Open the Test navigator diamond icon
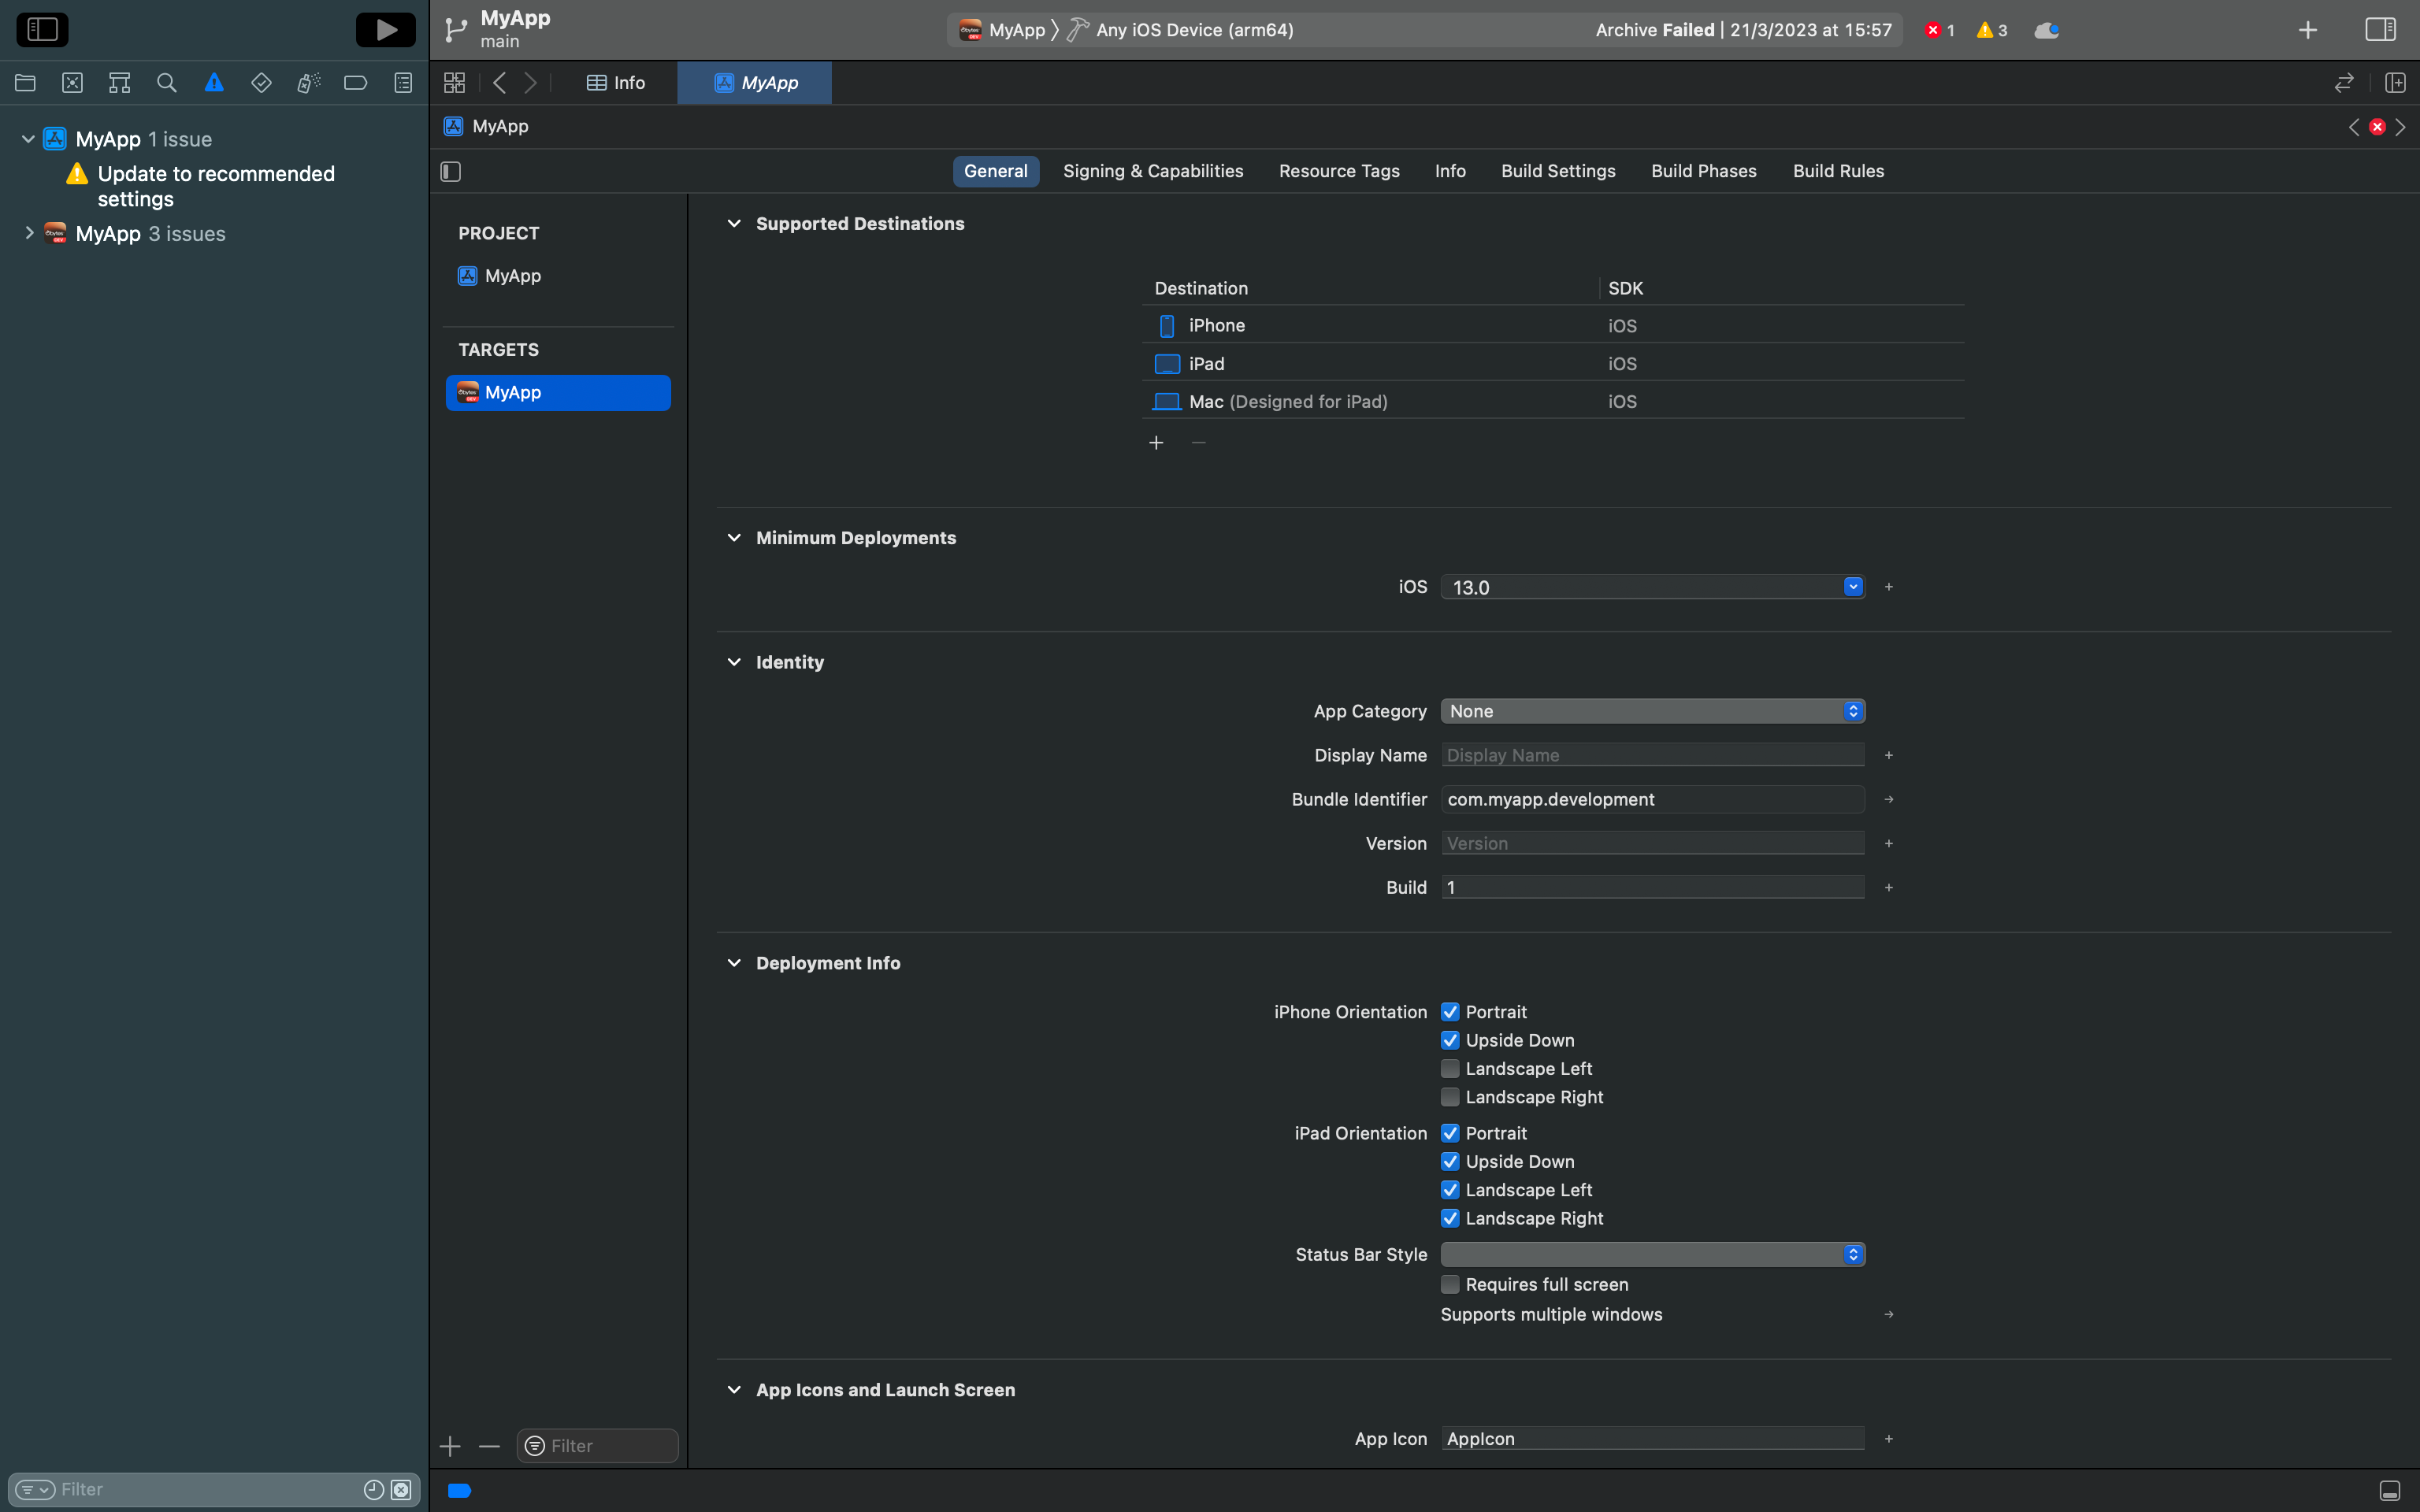The height and width of the screenshot is (1512, 2420). [x=261, y=83]
